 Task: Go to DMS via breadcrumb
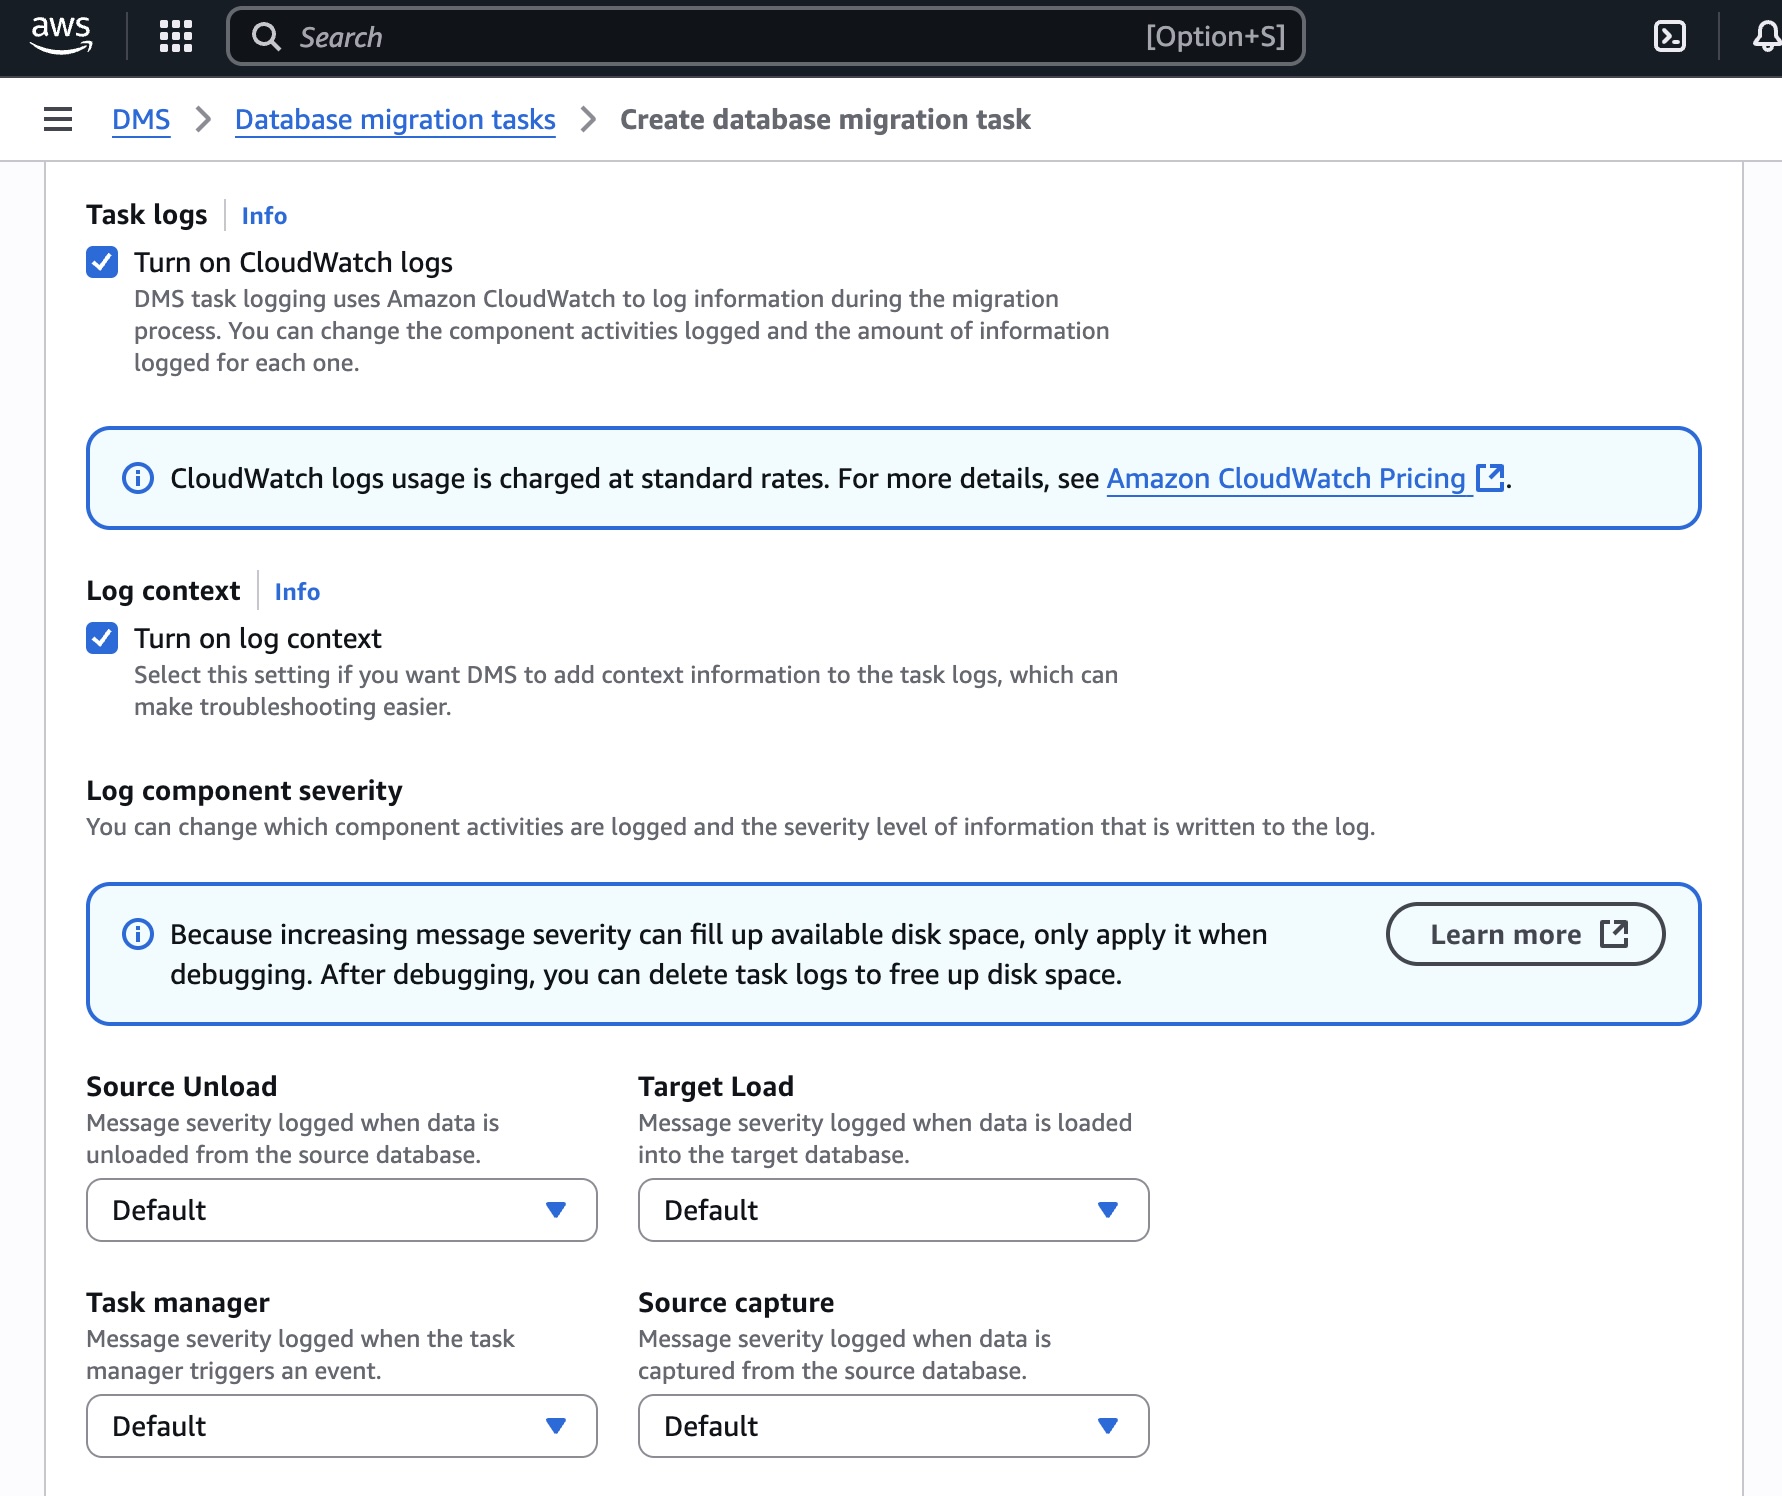141,119
